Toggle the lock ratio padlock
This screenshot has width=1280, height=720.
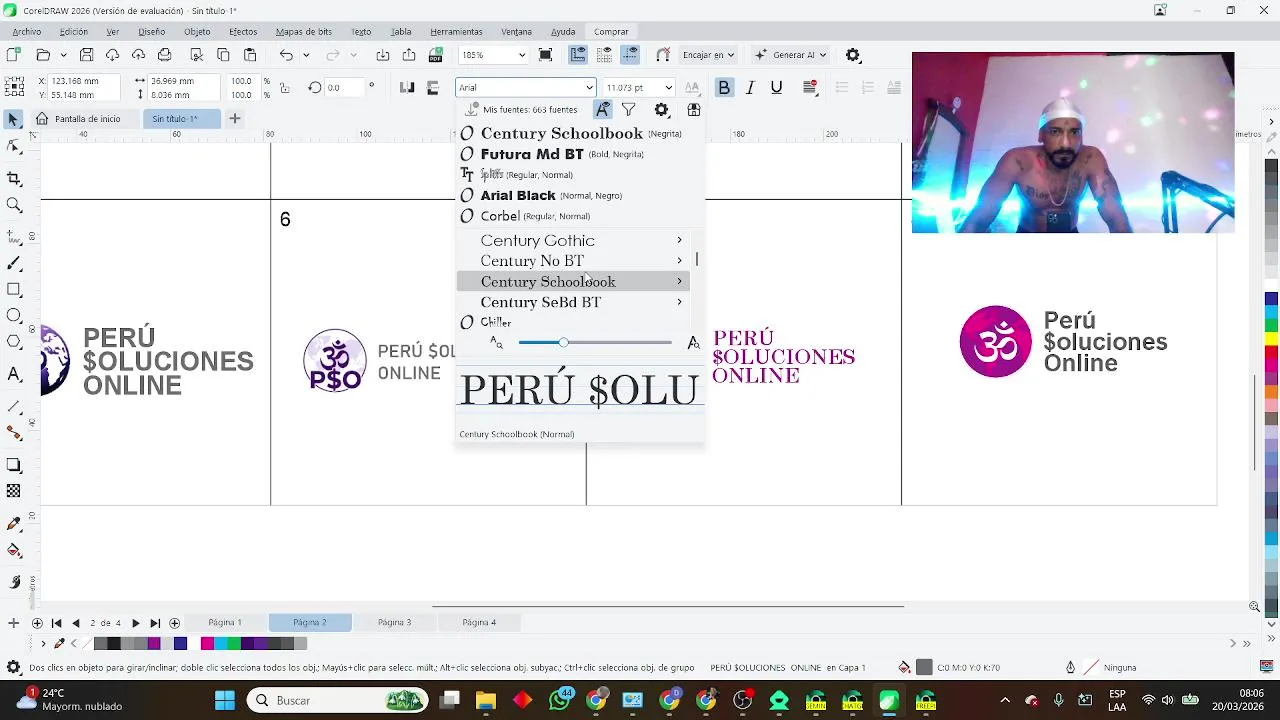pyautogui.click(x=284, y=88)
